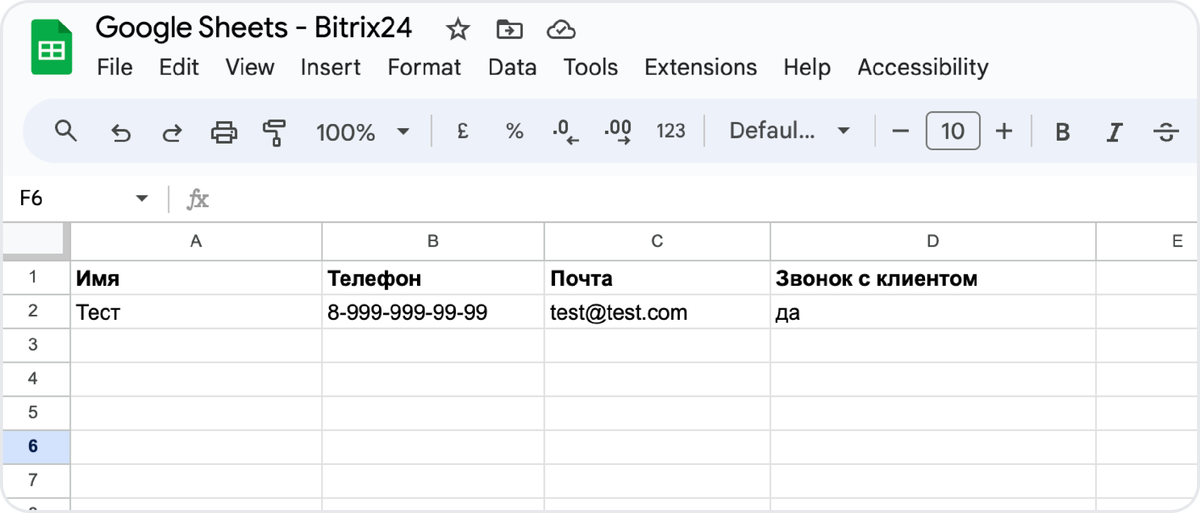Image resolution: width=1200 pixels, height=513 pixels.
Task: Select column A header
Action: coord(196,241)
